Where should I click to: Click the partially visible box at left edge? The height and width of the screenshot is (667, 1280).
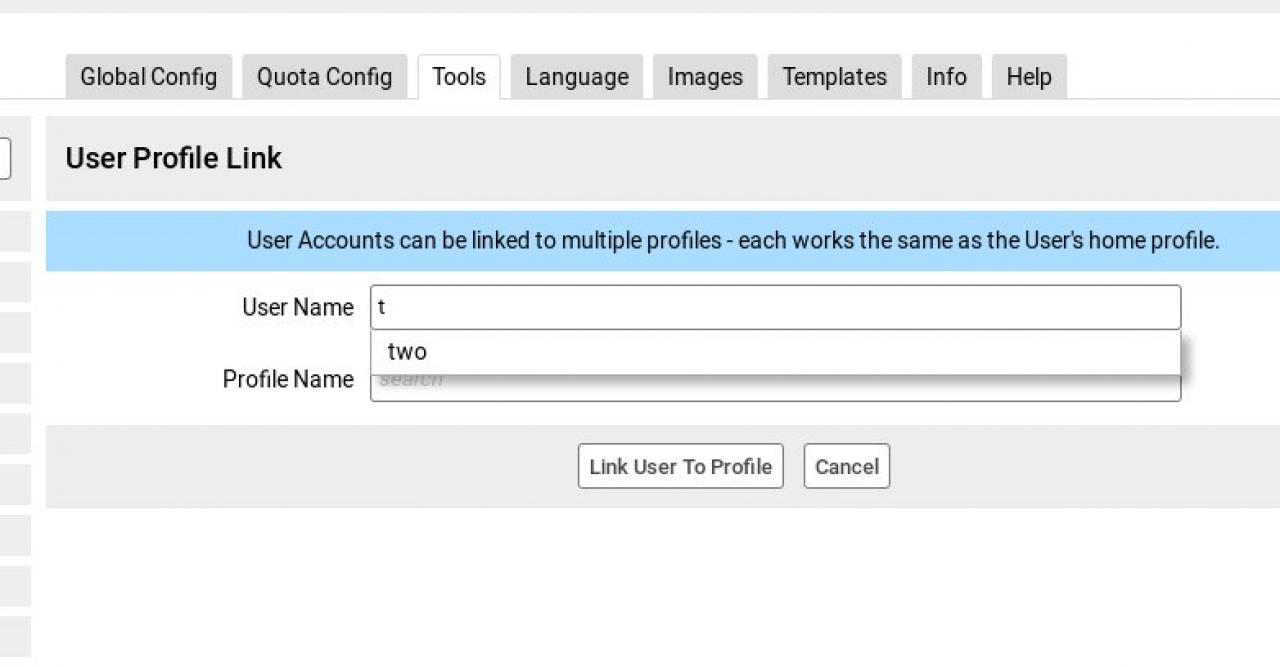(x=5, y=158)
